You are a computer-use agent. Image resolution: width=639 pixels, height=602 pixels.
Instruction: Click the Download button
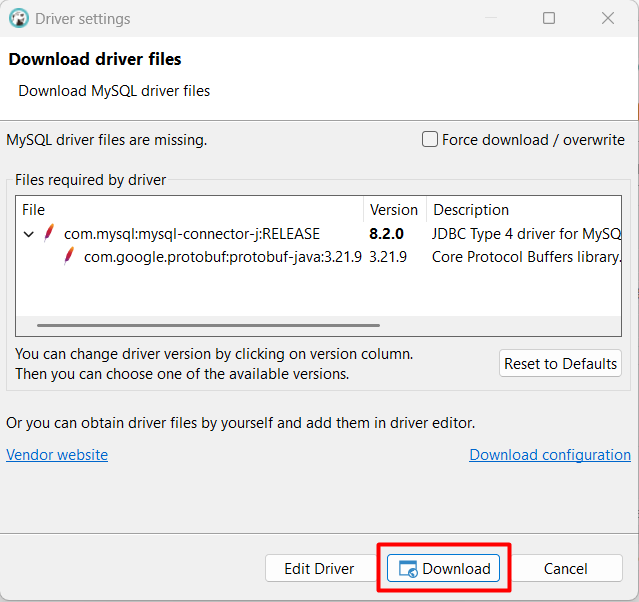coord(445,568)
